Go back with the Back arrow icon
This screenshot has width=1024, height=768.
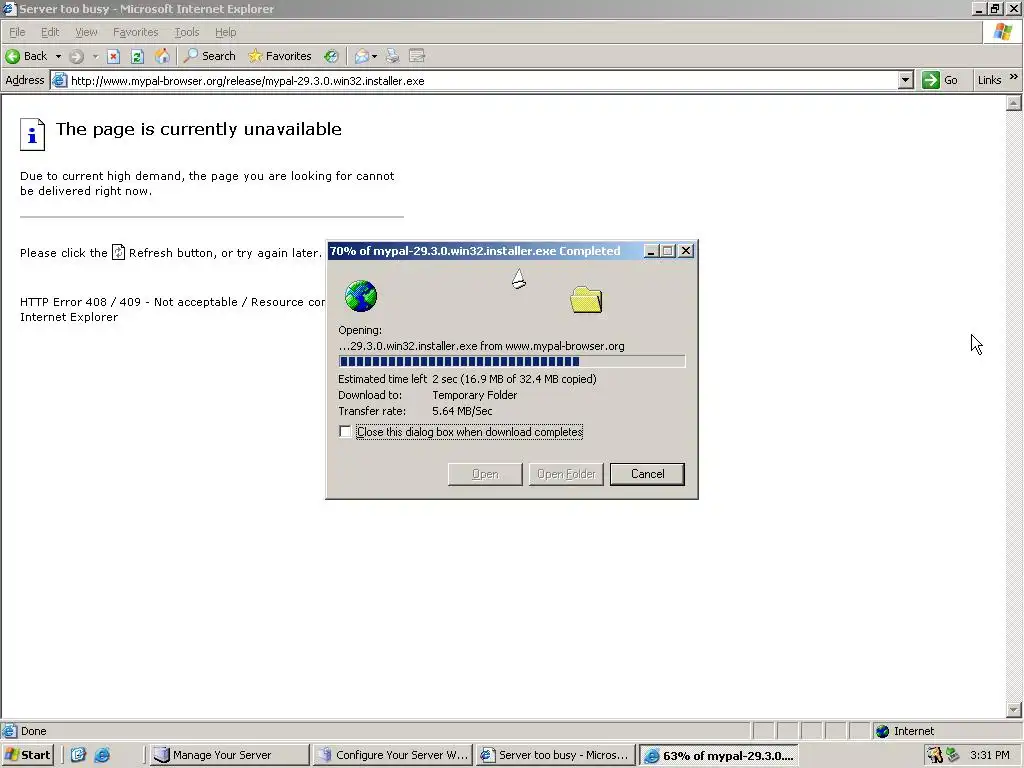12,56
